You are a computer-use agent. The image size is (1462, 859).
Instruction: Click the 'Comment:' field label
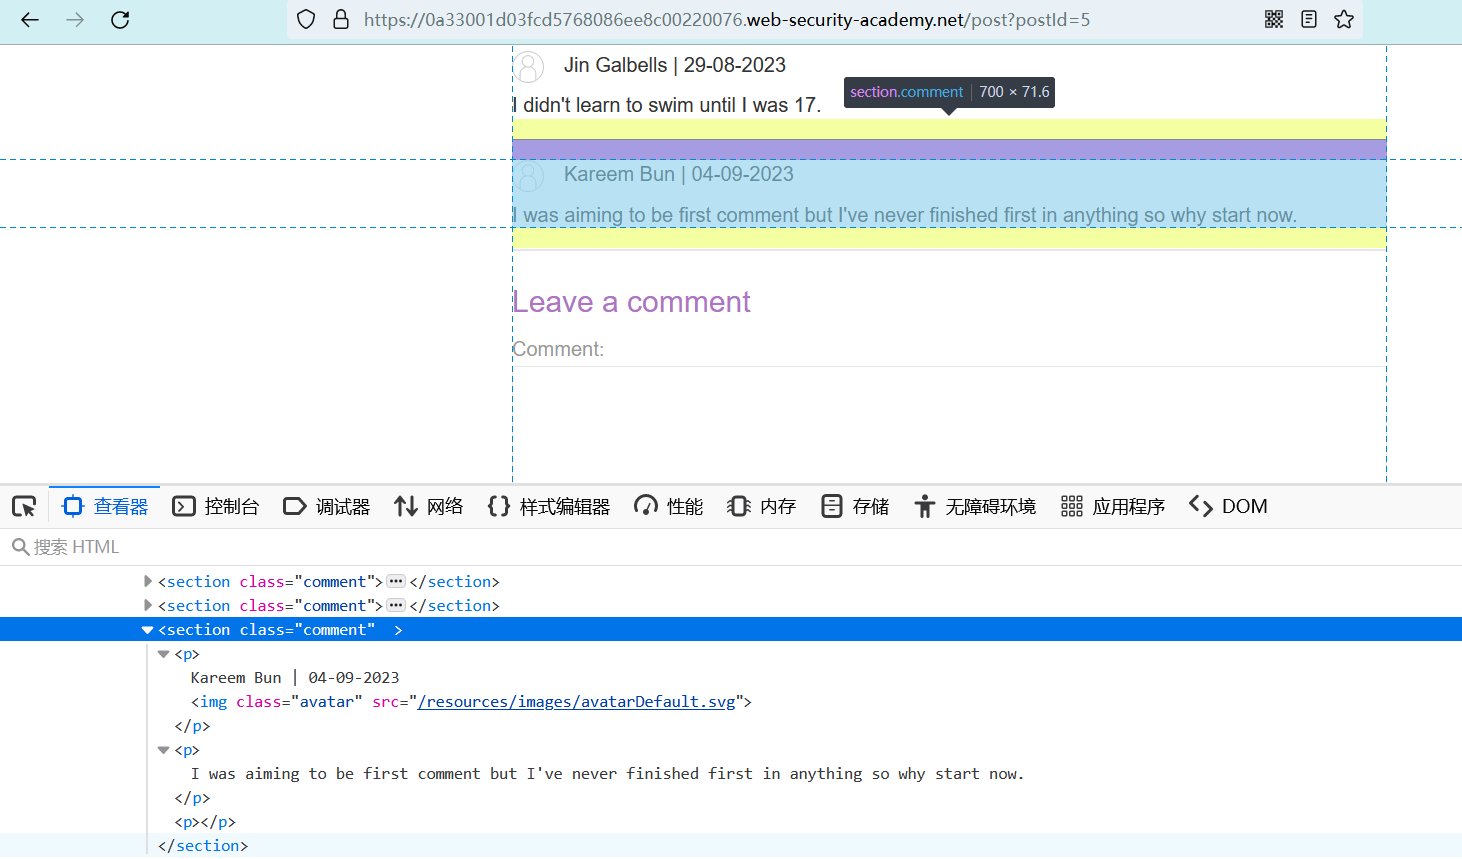coord(558,349)
